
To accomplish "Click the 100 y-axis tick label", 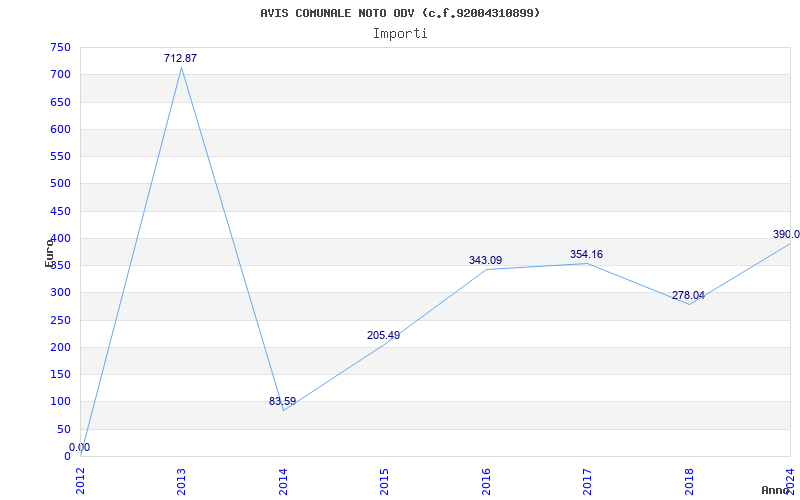I will pos(60,402).
